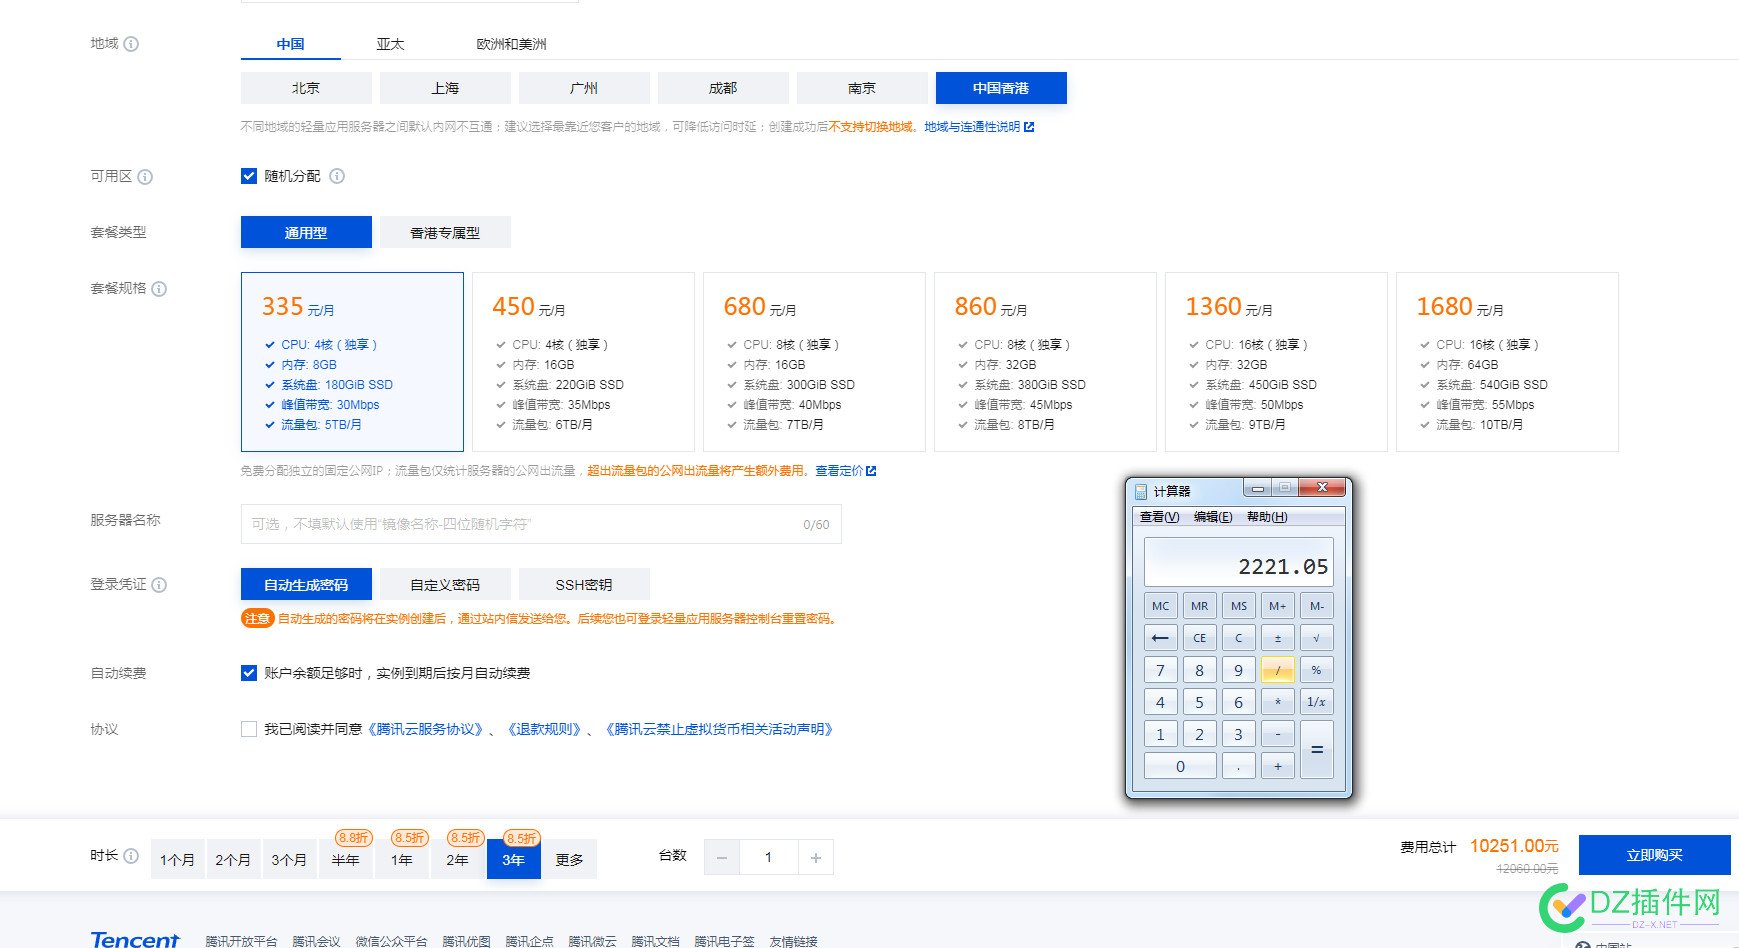This screenshot has width=1739, height=948.
Task: Click the calculator plus-minus key
Action: (x=1277, y=638)
